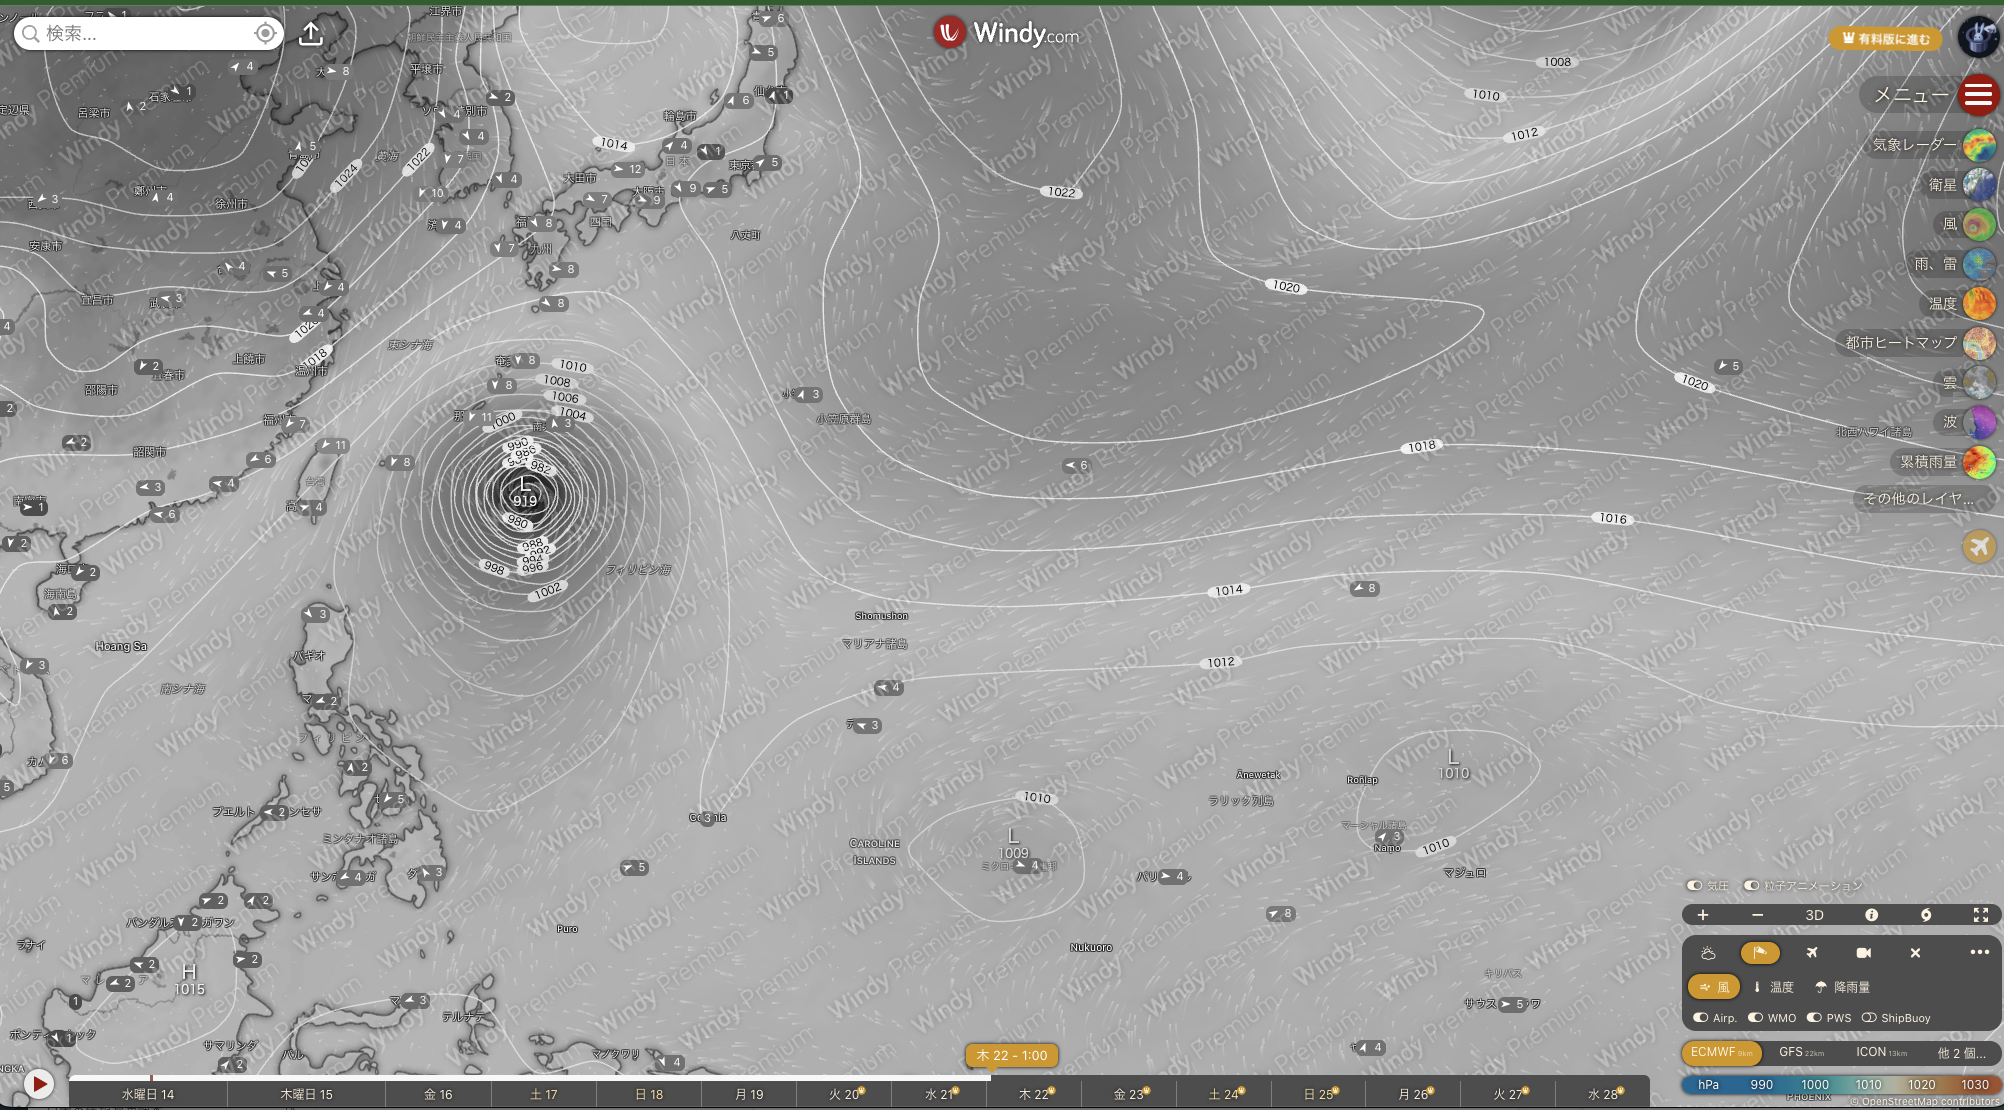Select the 降雨量 station display option
The height and width of the screenshot is (1110, 2004).
[x=1842, y=987]
